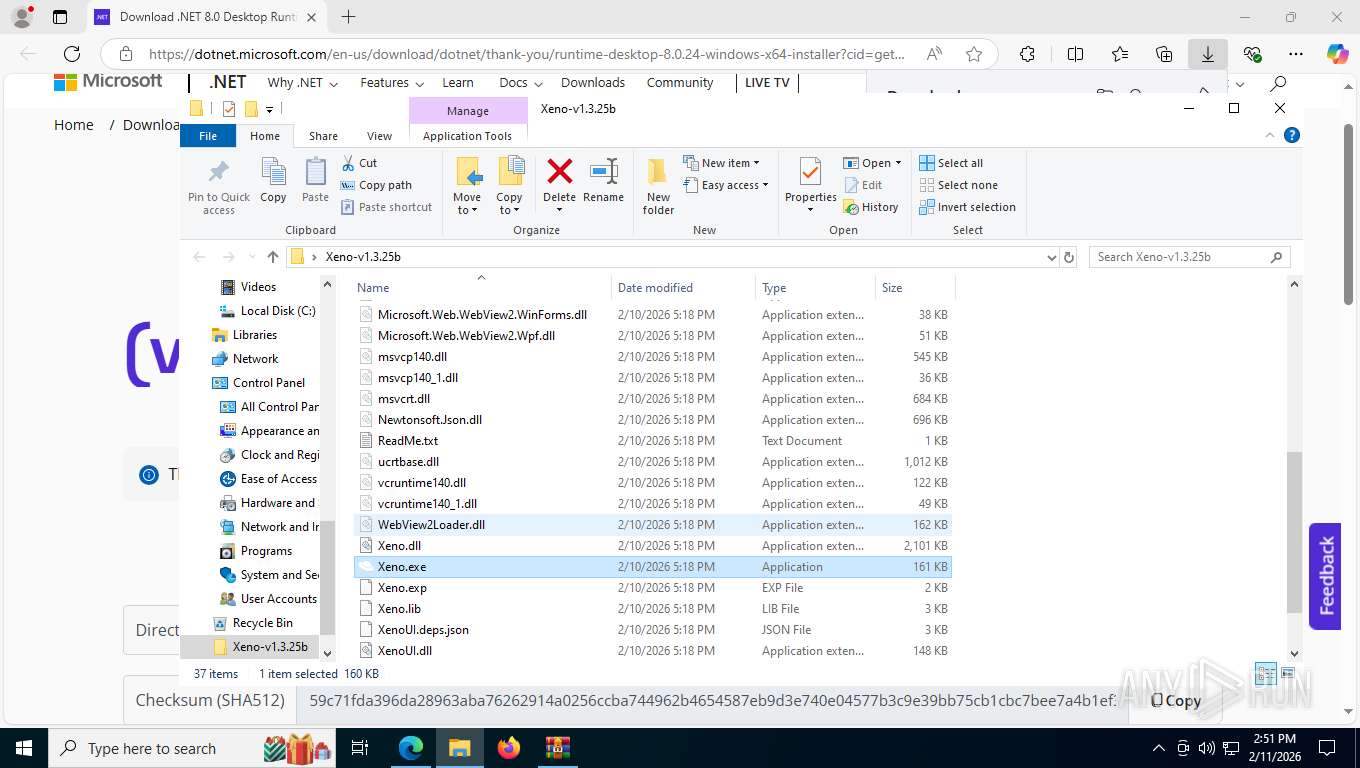Click the Search Xeno-v1.3.25b field
The image size is (1360, 768).
click(1189, 257)
